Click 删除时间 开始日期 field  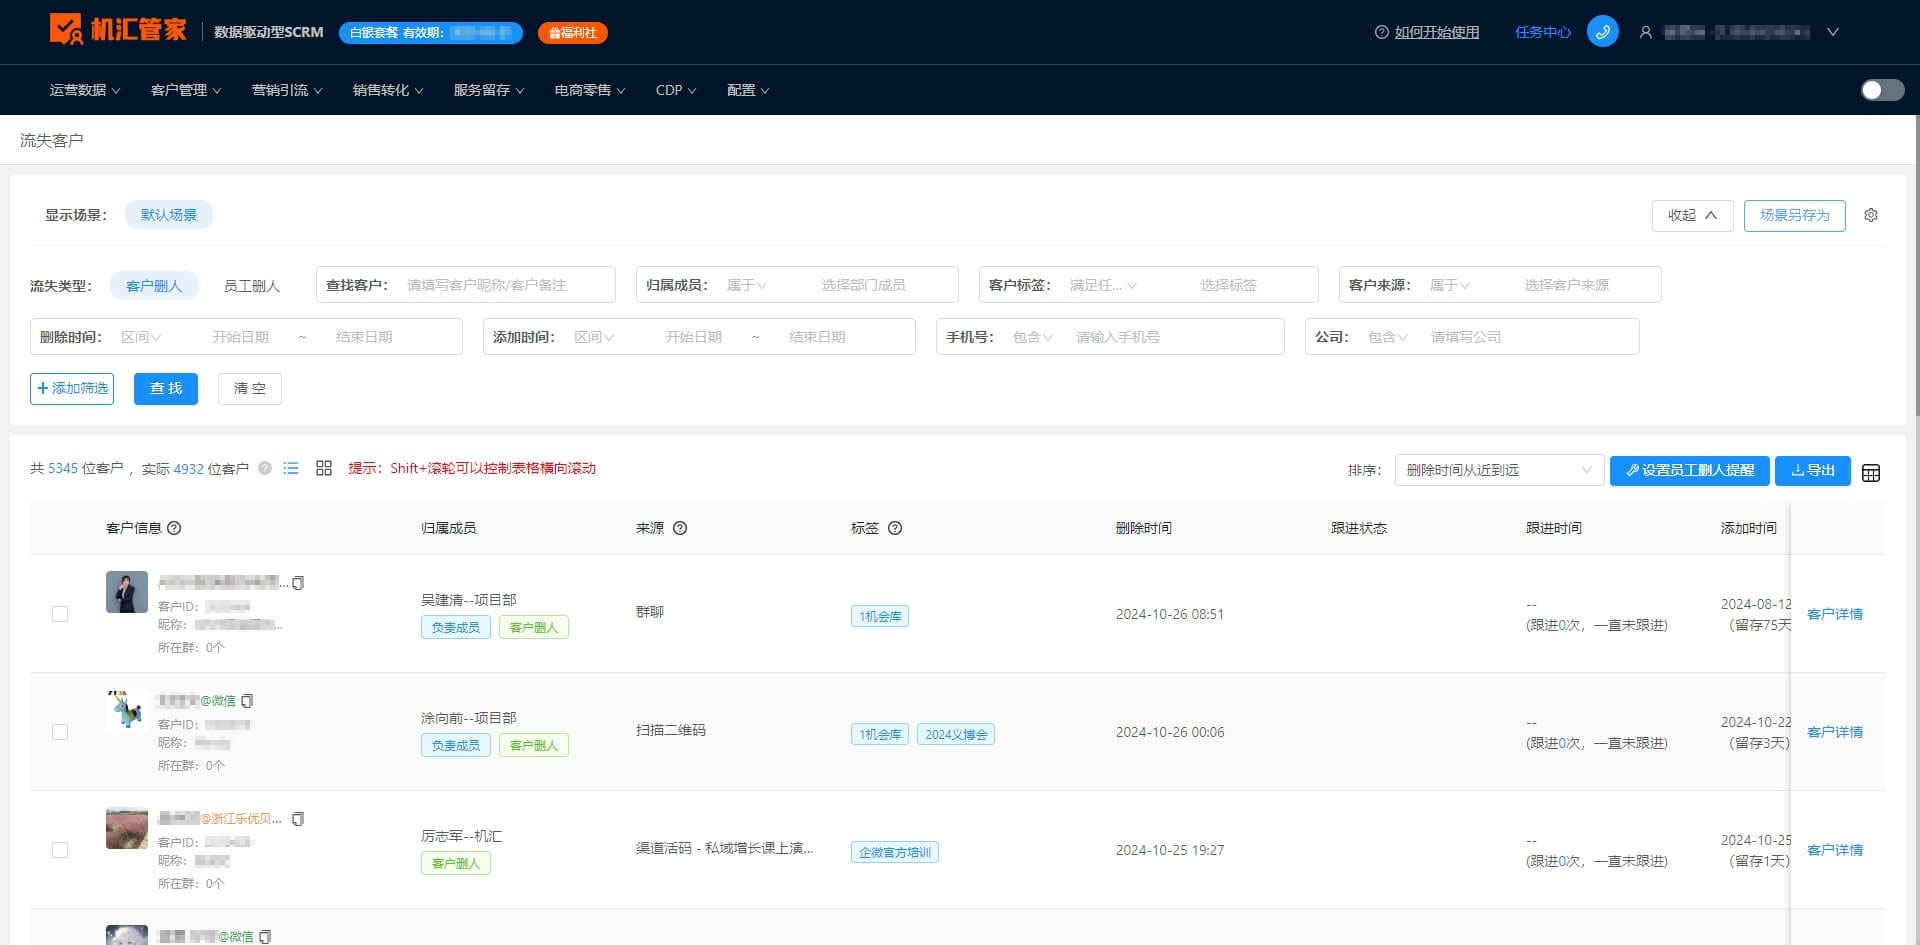pos(240,337)
